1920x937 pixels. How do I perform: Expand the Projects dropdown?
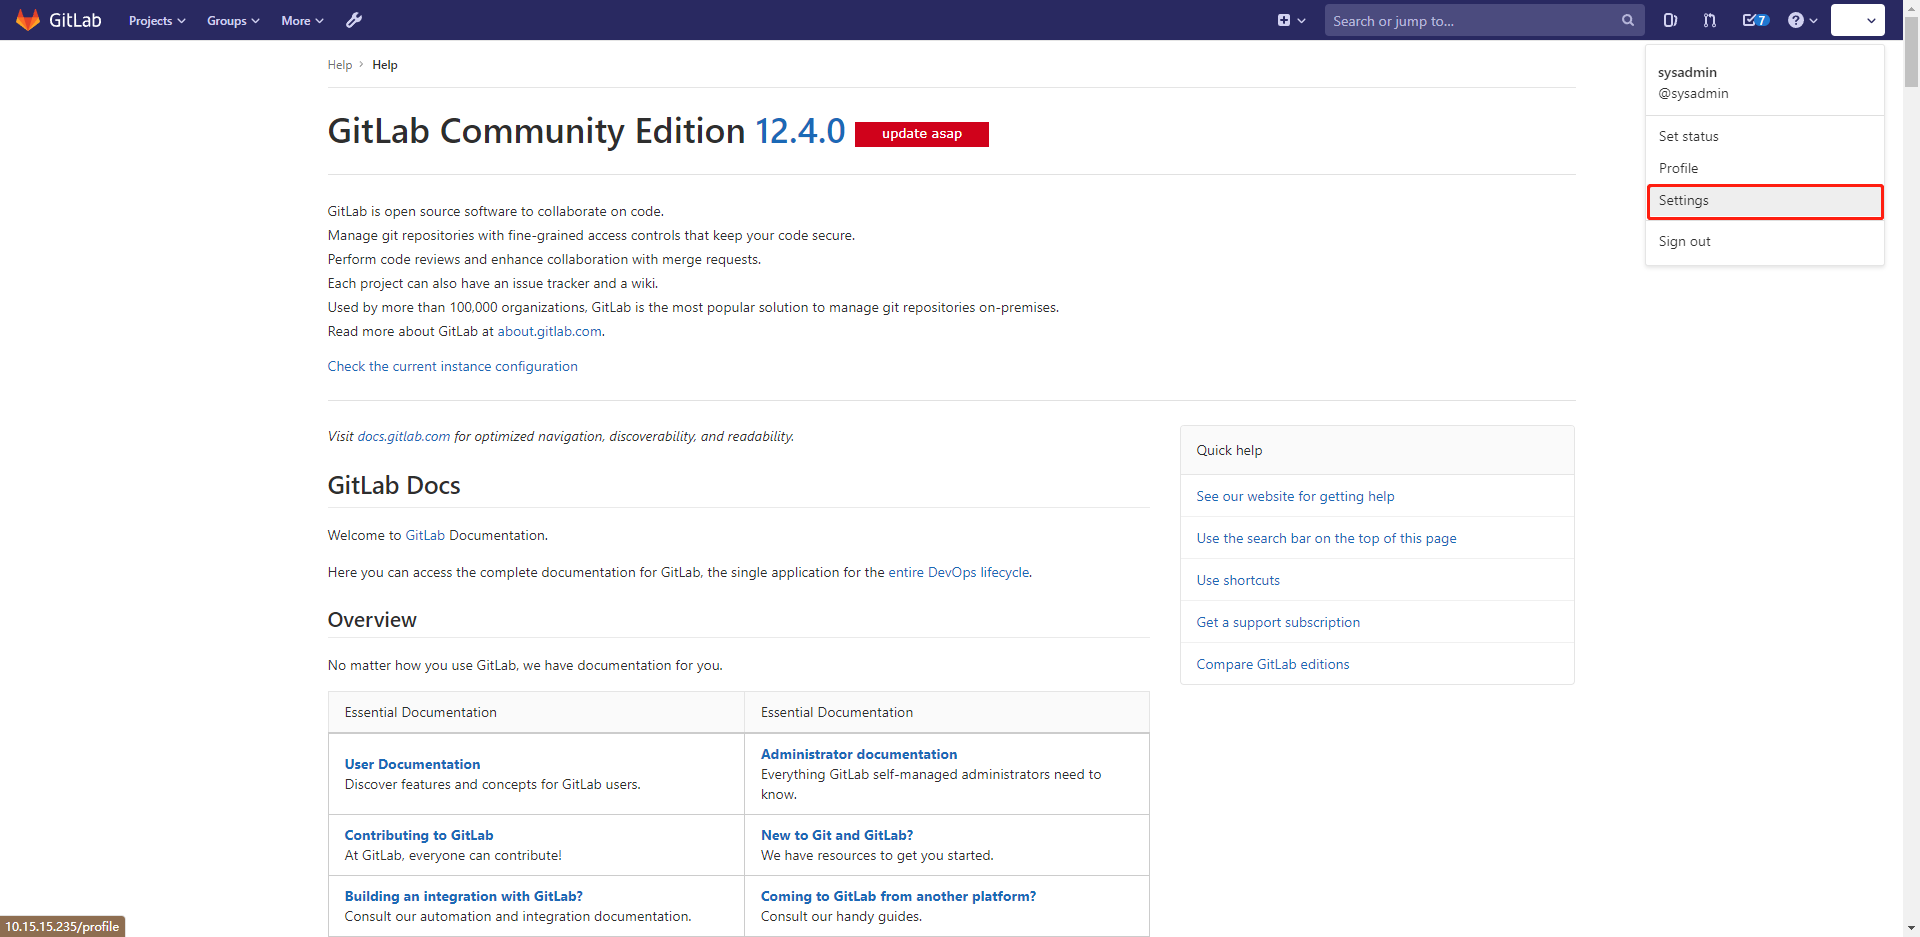pos(157,21)
